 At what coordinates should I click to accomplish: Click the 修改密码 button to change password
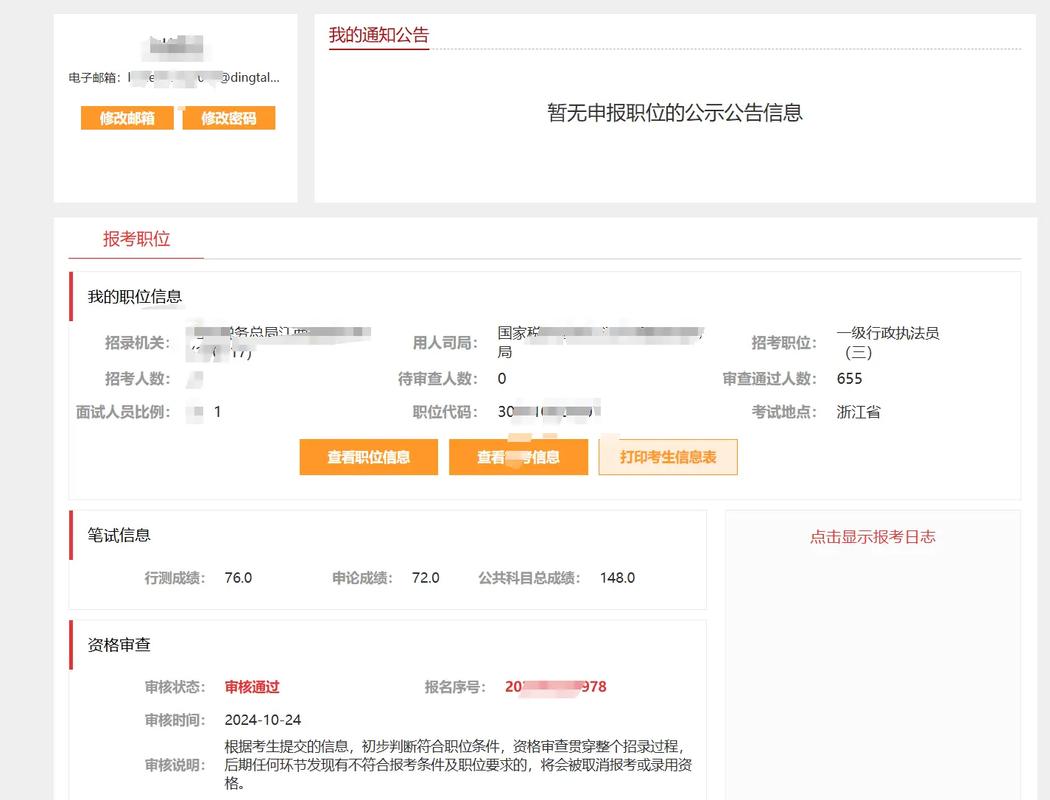point(229,117)
